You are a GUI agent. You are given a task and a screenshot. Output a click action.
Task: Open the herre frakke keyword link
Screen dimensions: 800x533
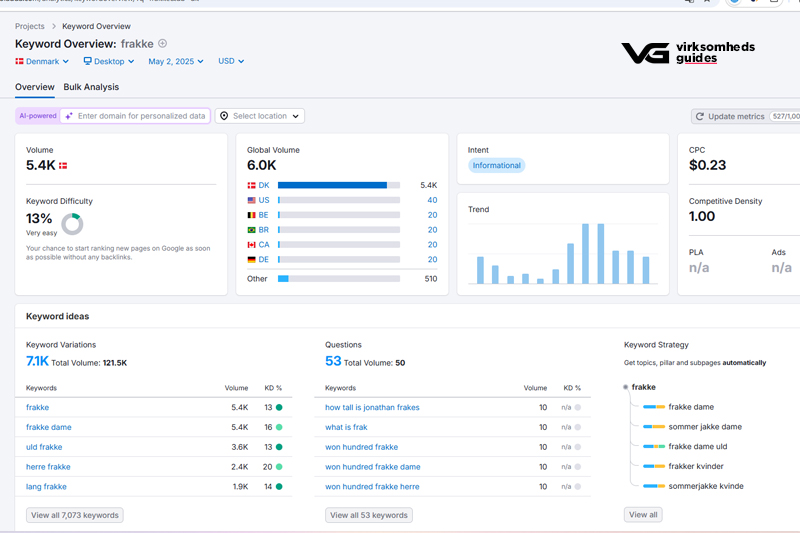[x=48, y=467]
